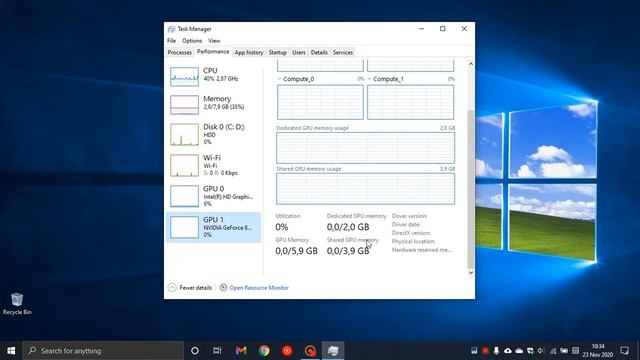Image resolution: width=640 pixels, height=360 pixels.
Task: Click the Open Resource Monitor link
Action: tap(259, 288)
